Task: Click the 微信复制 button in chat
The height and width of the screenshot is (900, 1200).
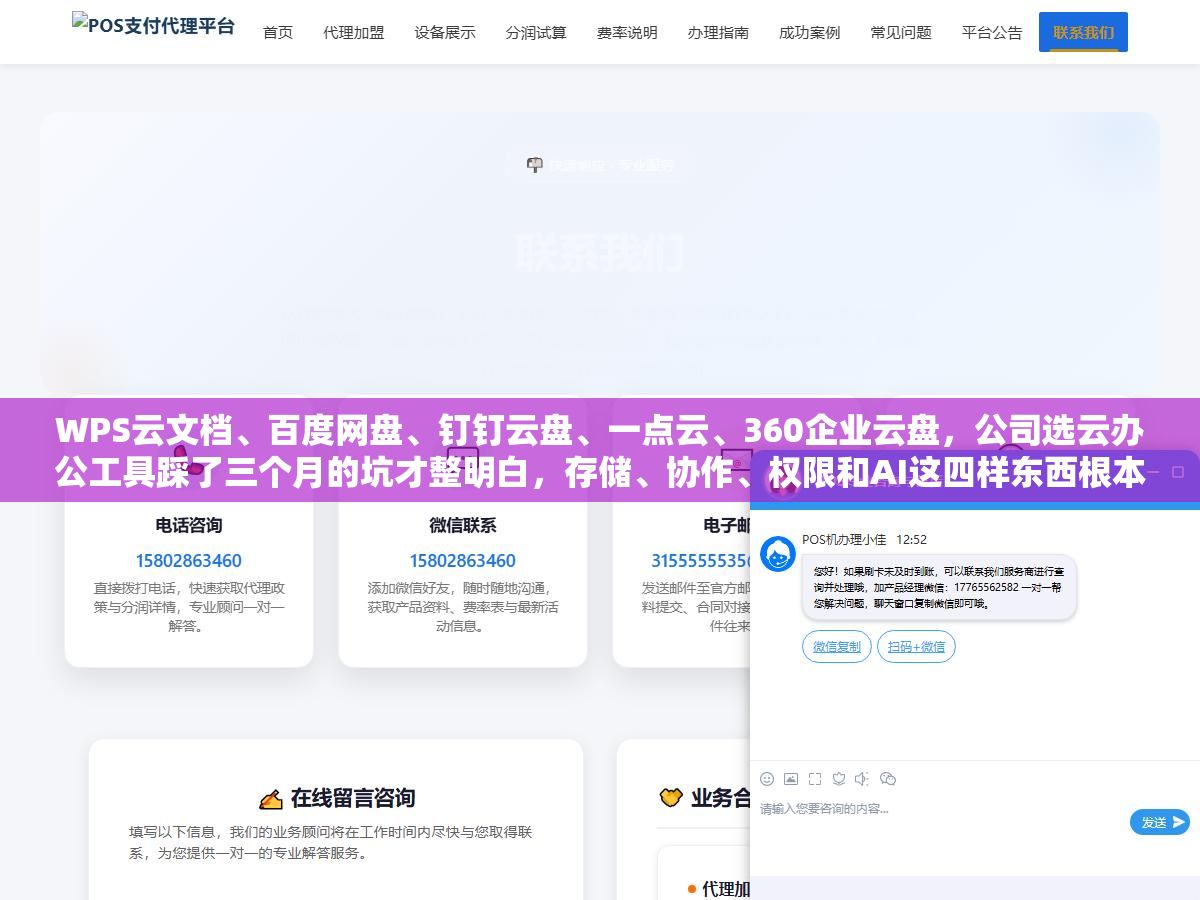Action: (837, 647)
